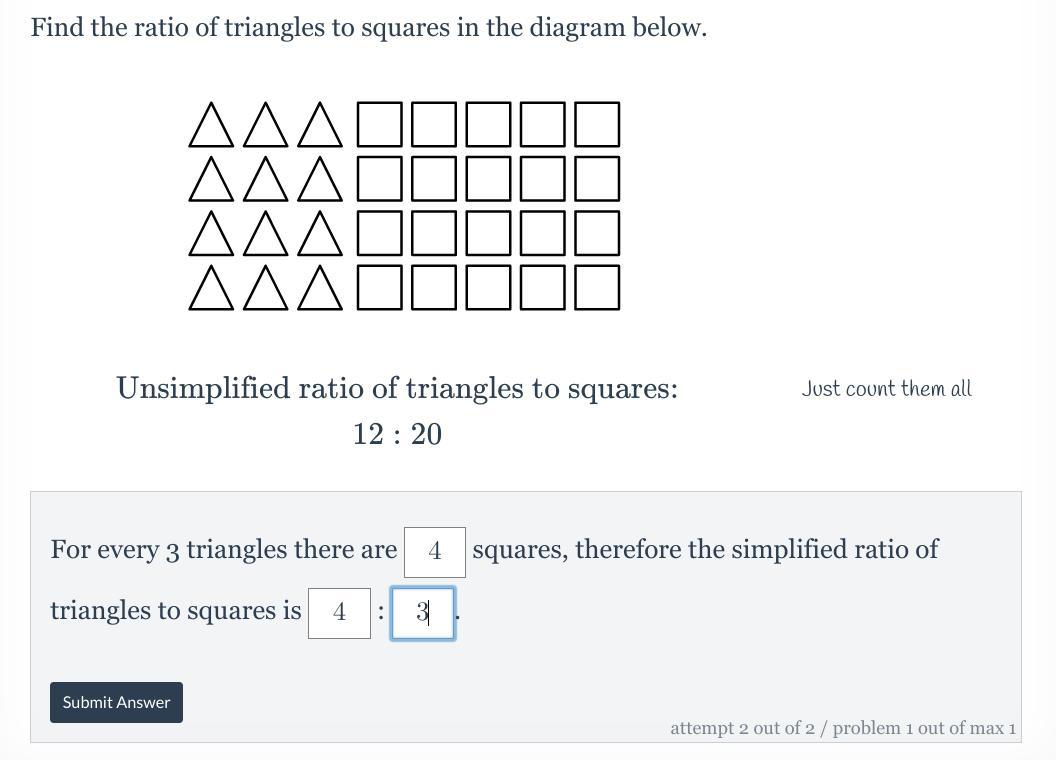1056x760 pixels.
Task: Select the bottom-left triangle in the diagram
Action: (x=210, y=290)
